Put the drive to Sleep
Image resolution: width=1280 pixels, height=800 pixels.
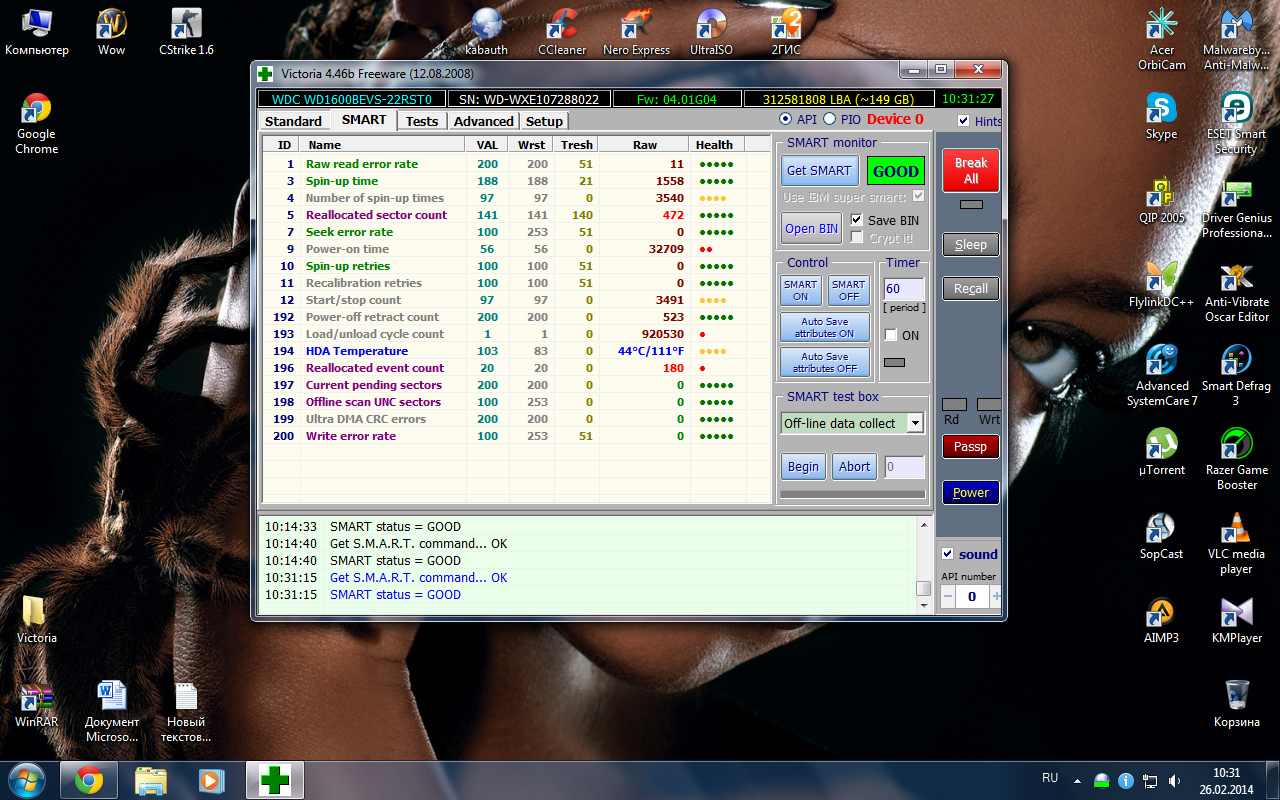tap(971, 244)
